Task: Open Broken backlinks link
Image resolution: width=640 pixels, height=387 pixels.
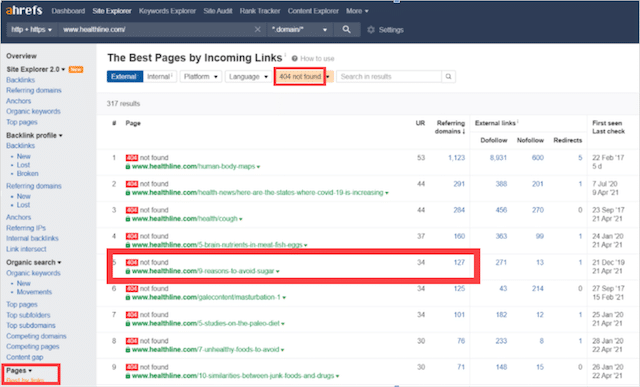Action: point(27,174)
